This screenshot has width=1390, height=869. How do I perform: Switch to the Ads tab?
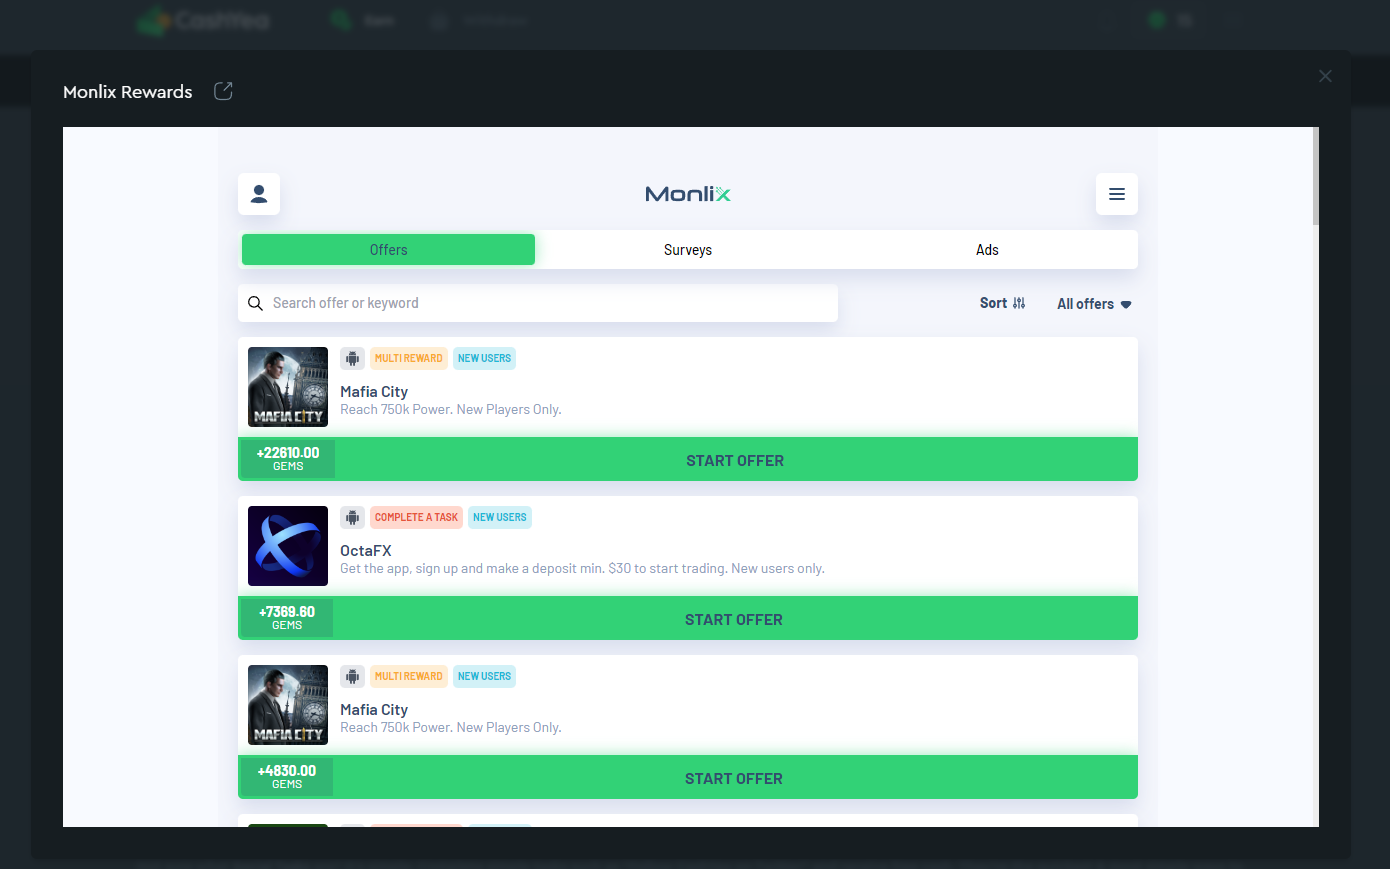987,250
